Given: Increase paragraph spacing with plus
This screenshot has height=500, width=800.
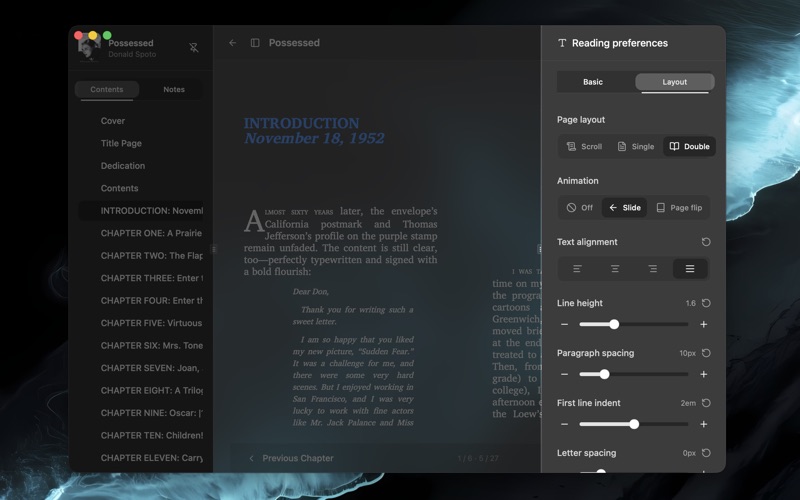Looking at the screenshot, I should (704, 374).
